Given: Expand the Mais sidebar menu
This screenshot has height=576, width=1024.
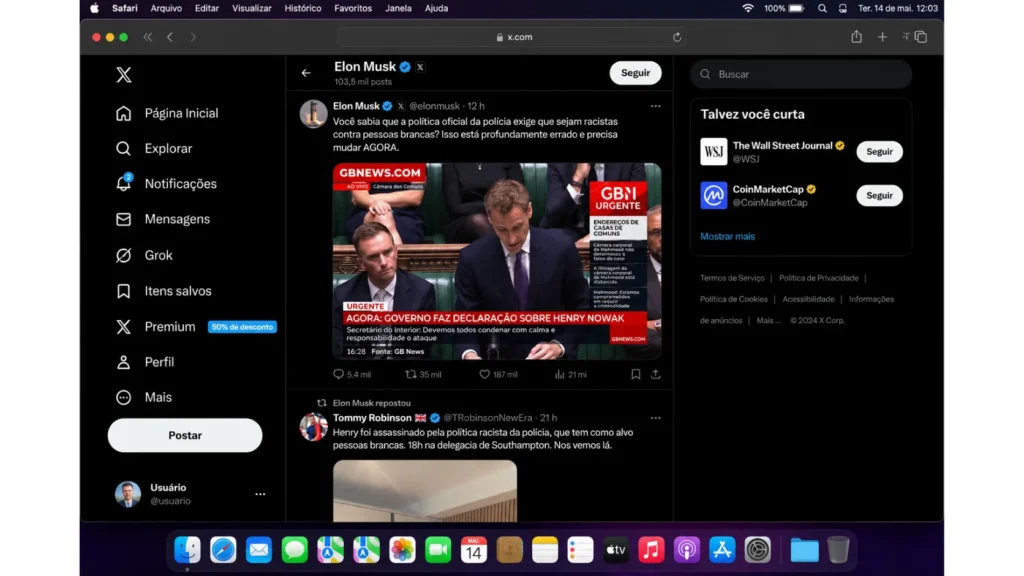Looking at the screenshot, I should (x=143, y=397).
